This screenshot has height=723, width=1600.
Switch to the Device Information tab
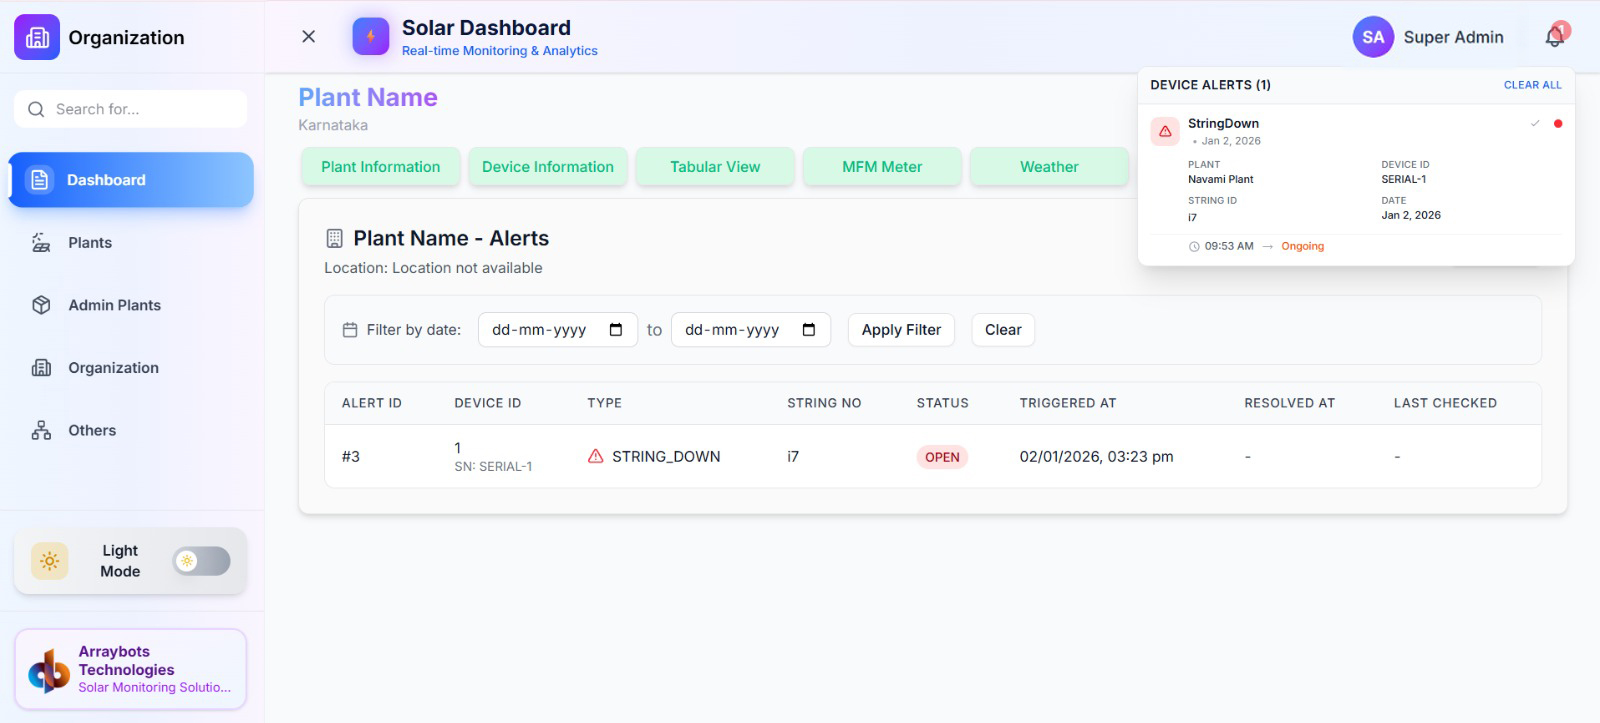click(548, 167)
